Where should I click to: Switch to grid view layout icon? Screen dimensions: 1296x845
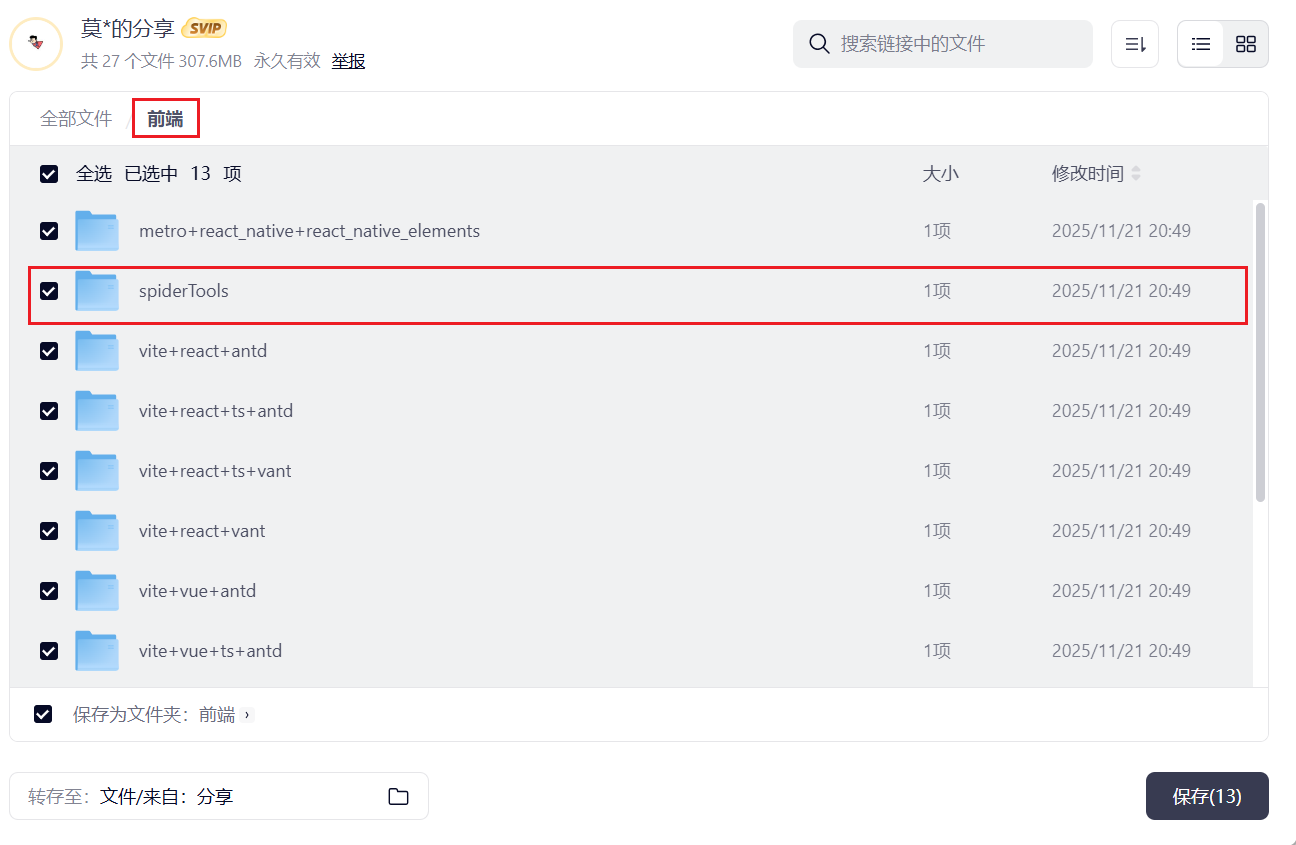click(1245, 44)
